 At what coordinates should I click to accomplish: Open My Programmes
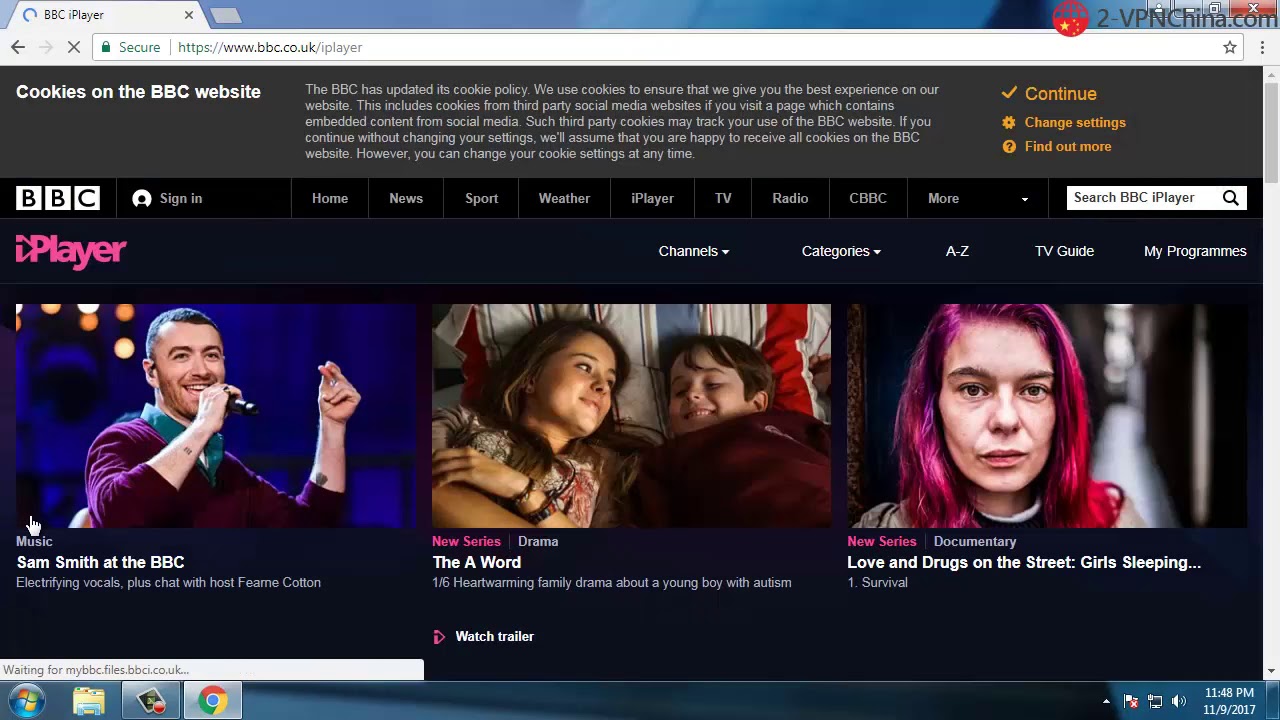[1195, 251]
